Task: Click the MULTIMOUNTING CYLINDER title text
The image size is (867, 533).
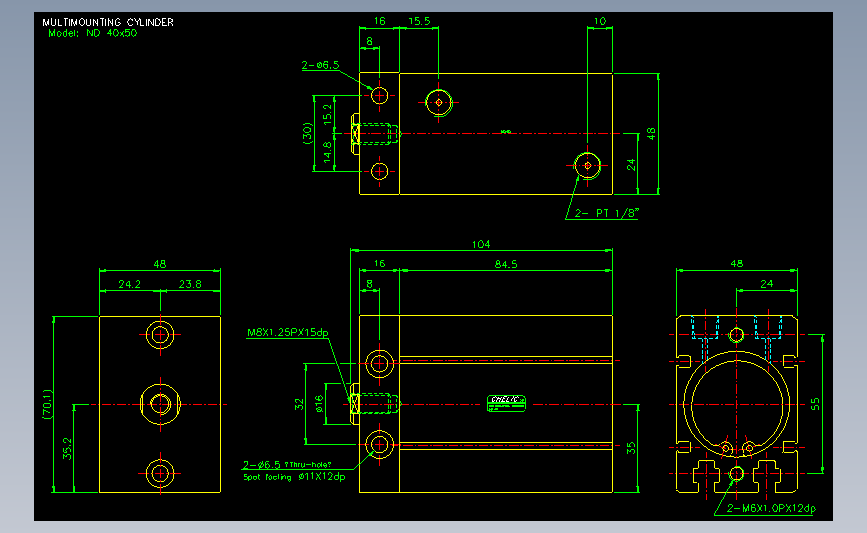Action: [x=108, y=22]
